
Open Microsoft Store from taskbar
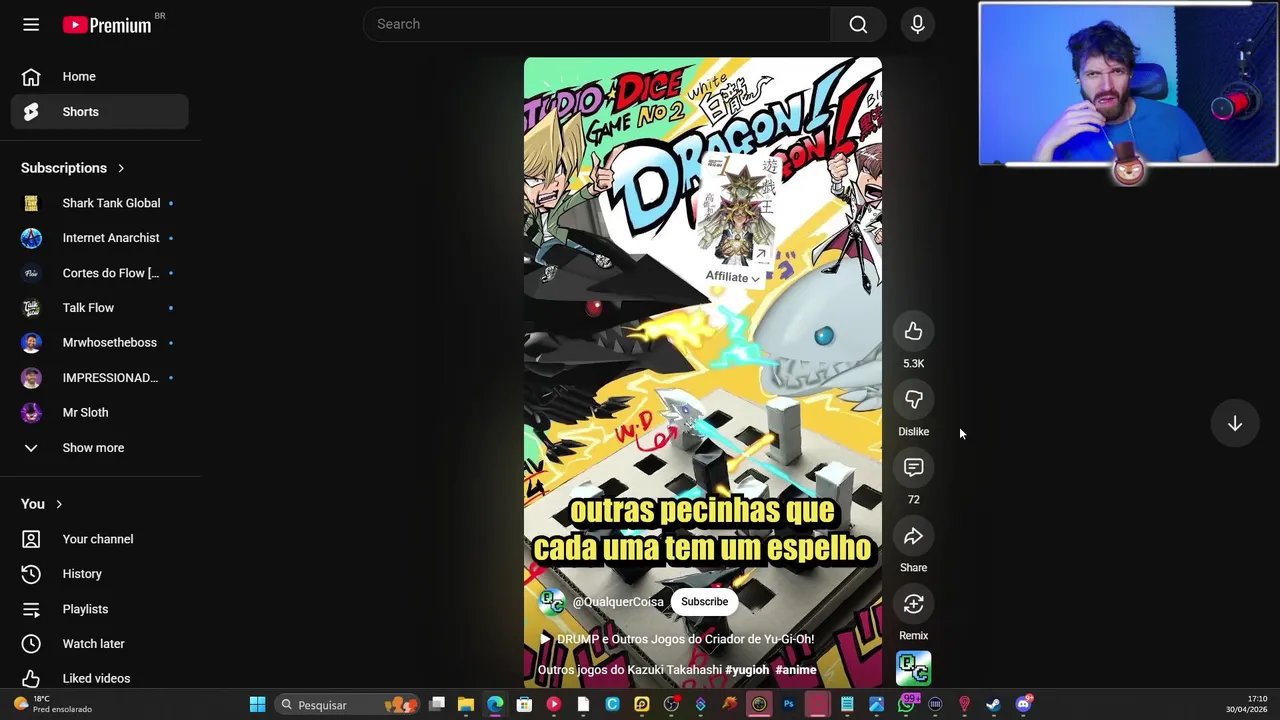pyautogui.click(x=524, y=705)
